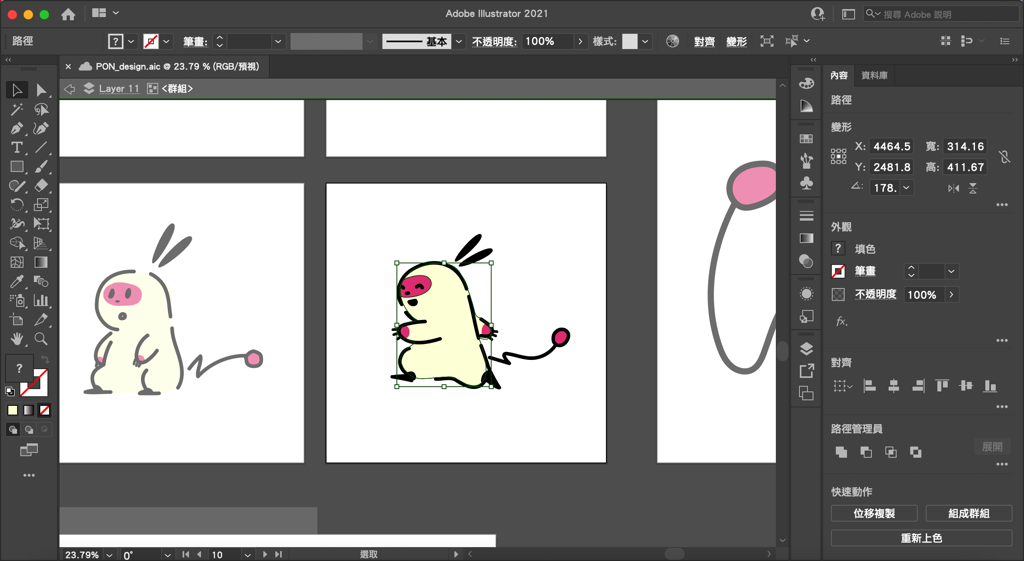
Task: Click the 組成群組 button
Action: tap(968, 513)
